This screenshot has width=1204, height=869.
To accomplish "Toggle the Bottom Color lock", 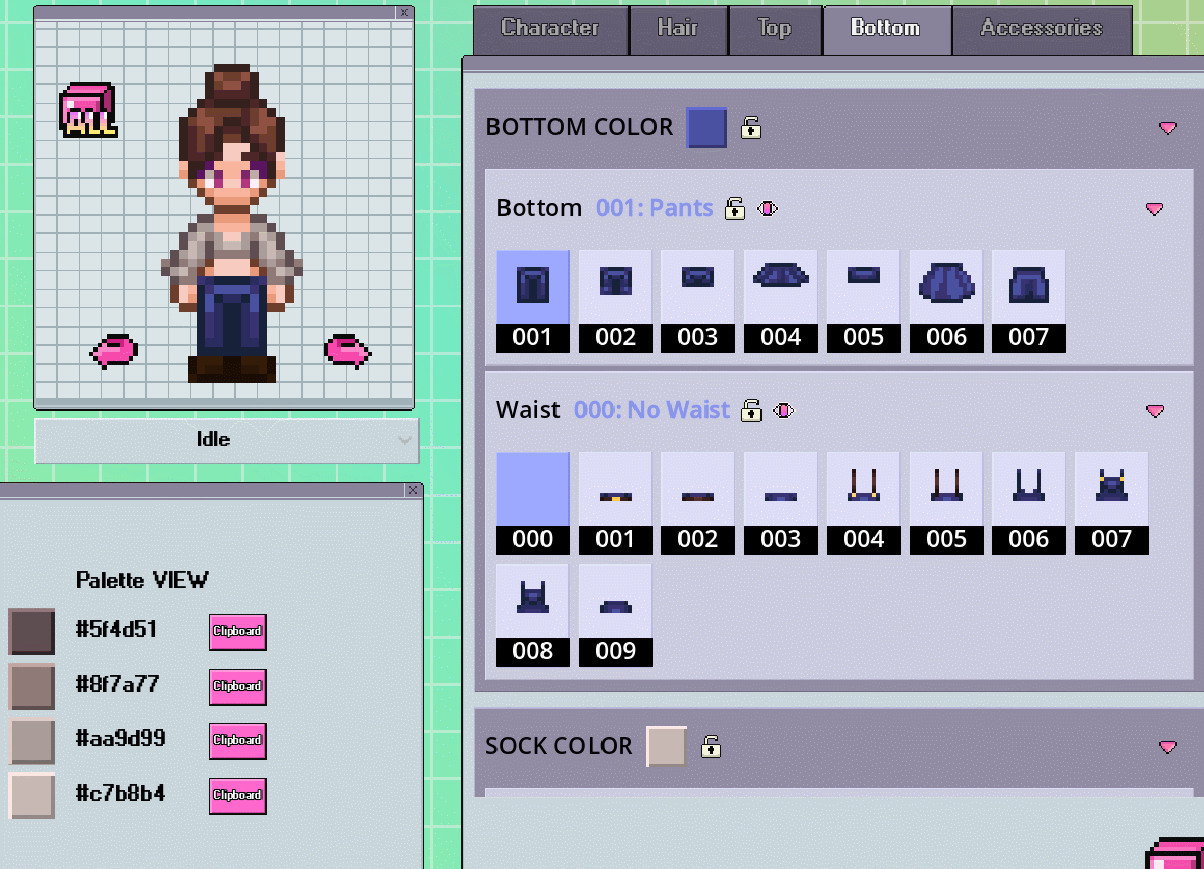I will (751, 128).
